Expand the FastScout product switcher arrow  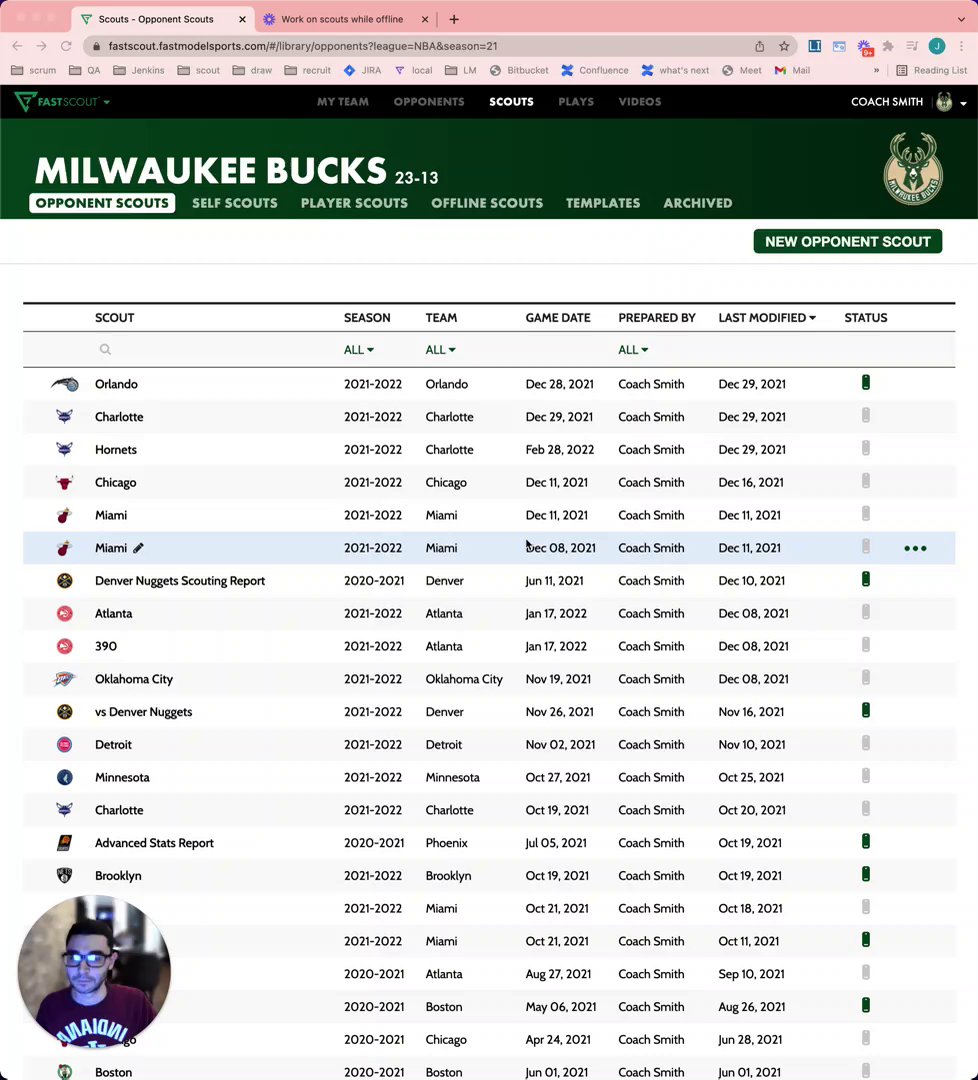point(107,102)
